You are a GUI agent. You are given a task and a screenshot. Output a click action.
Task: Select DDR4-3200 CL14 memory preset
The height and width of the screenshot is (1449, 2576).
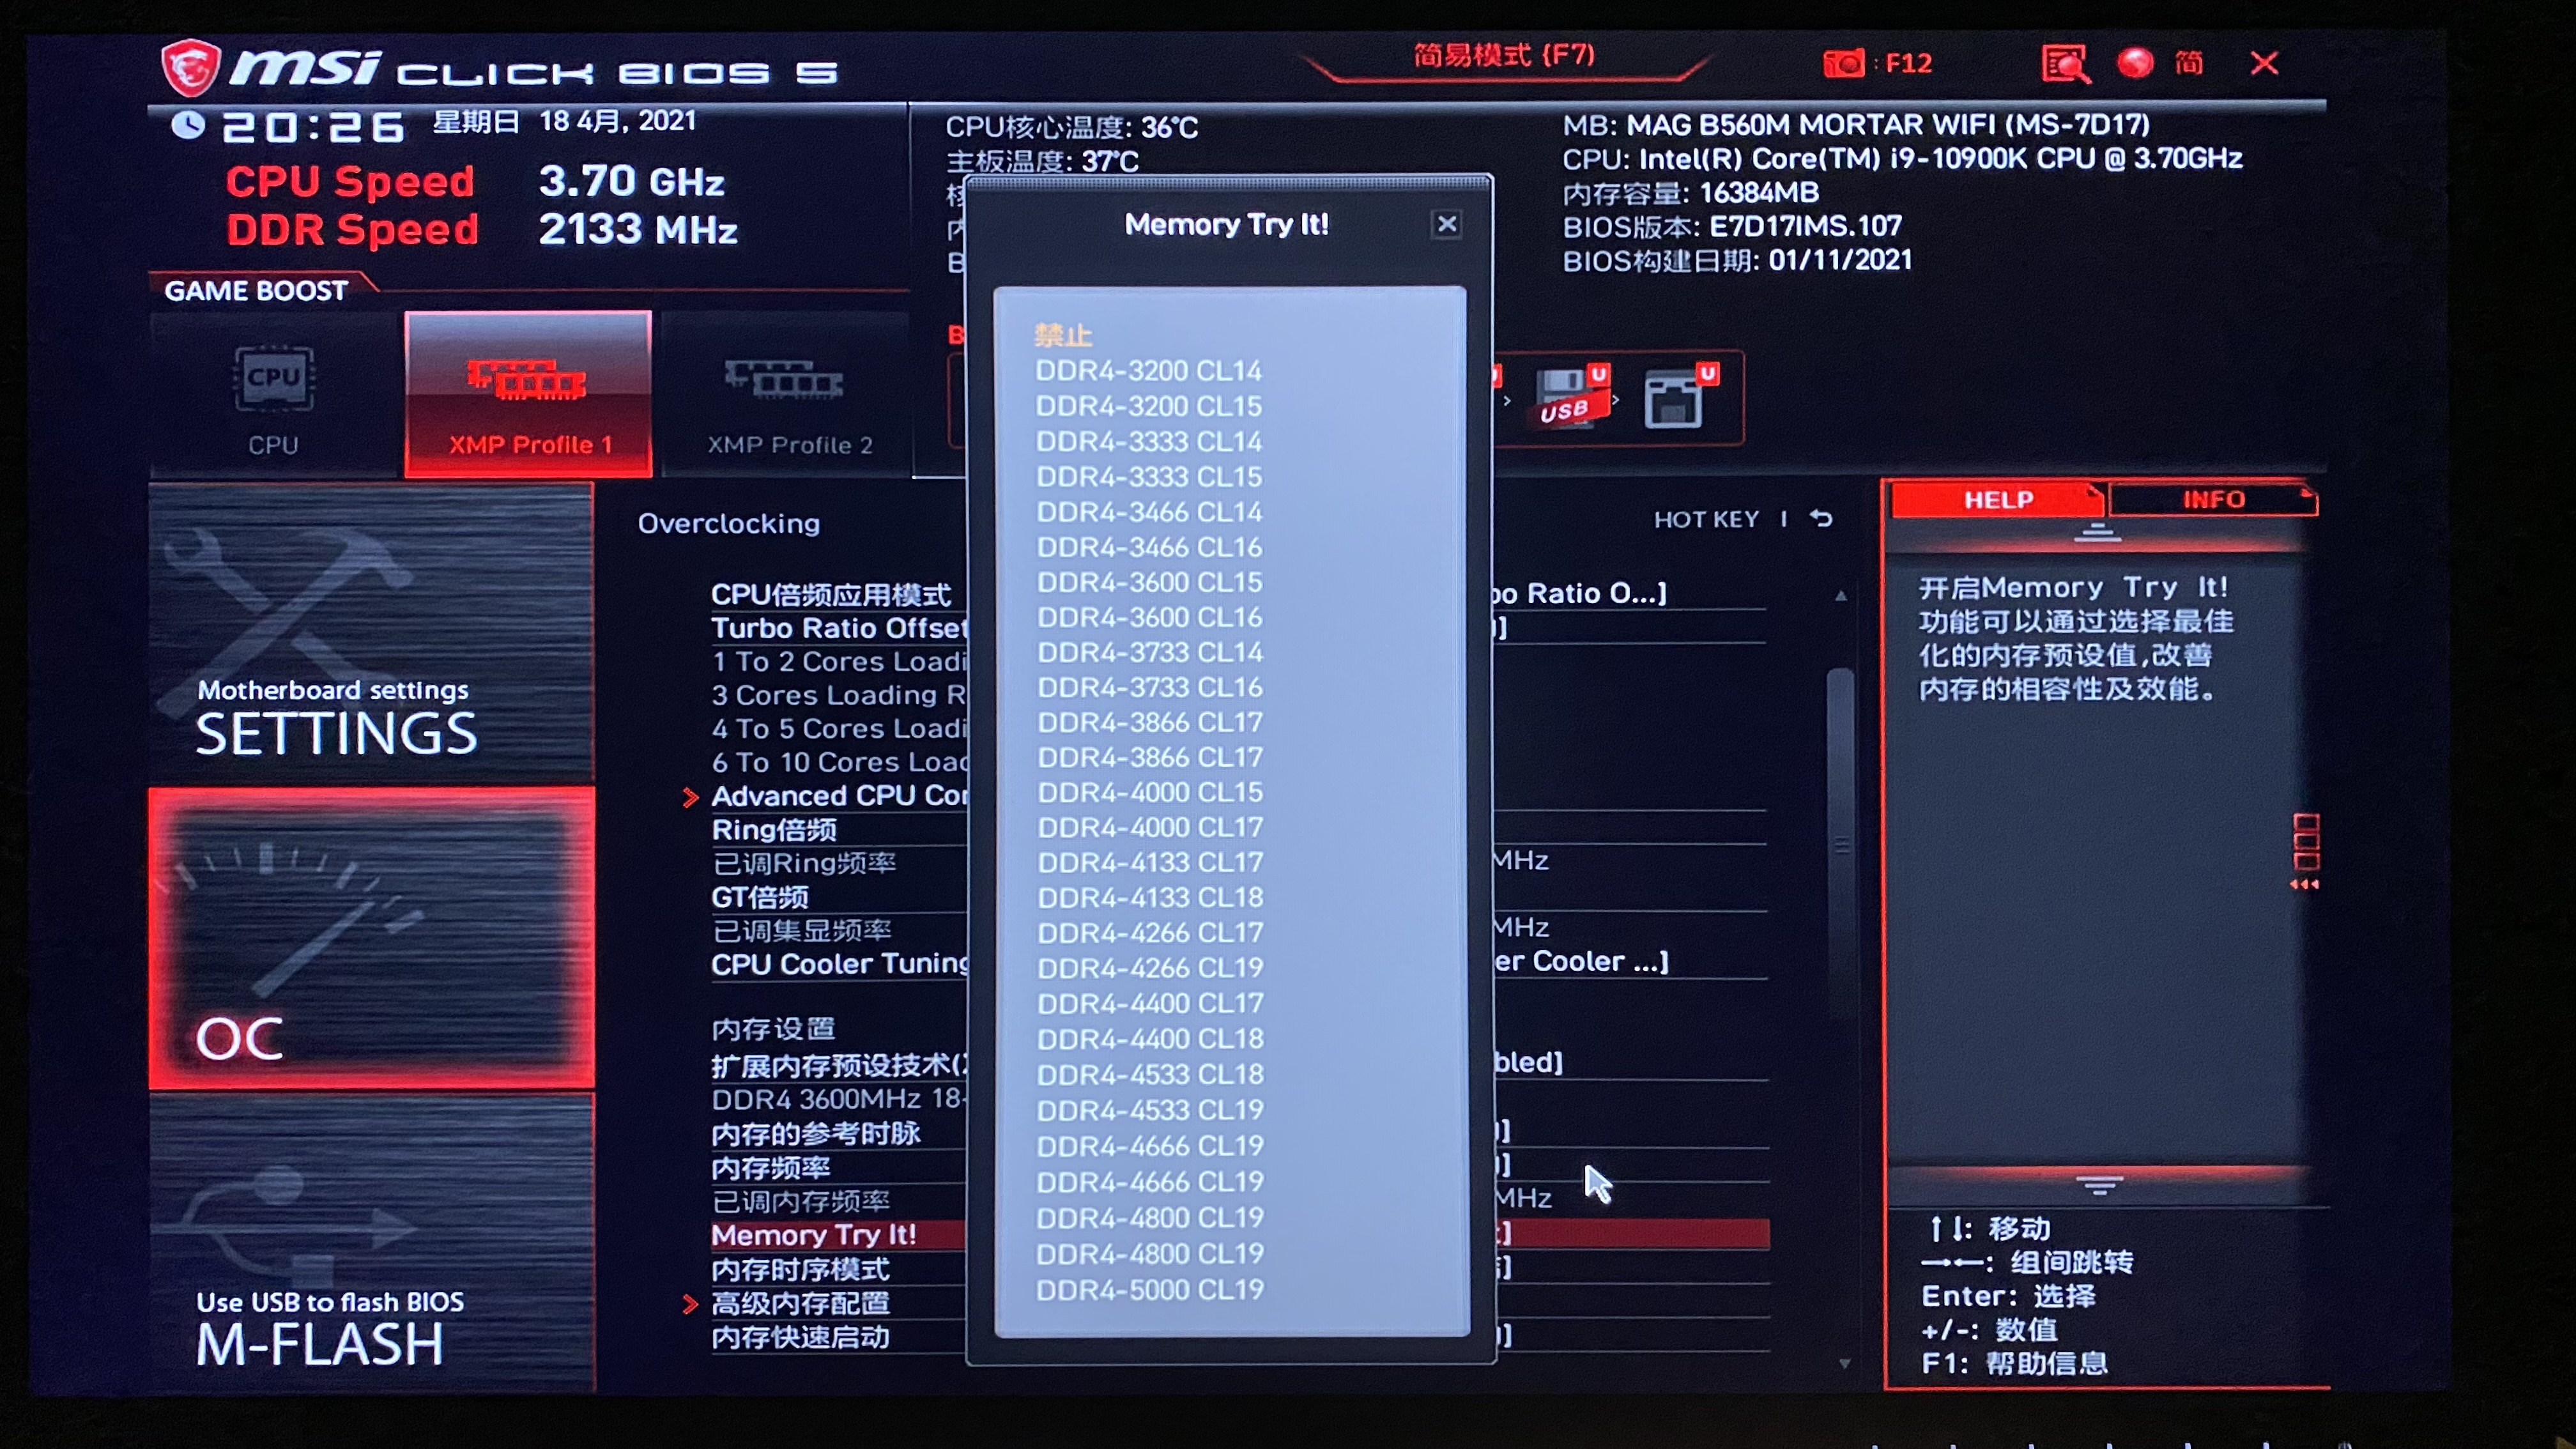[1148, 370]
